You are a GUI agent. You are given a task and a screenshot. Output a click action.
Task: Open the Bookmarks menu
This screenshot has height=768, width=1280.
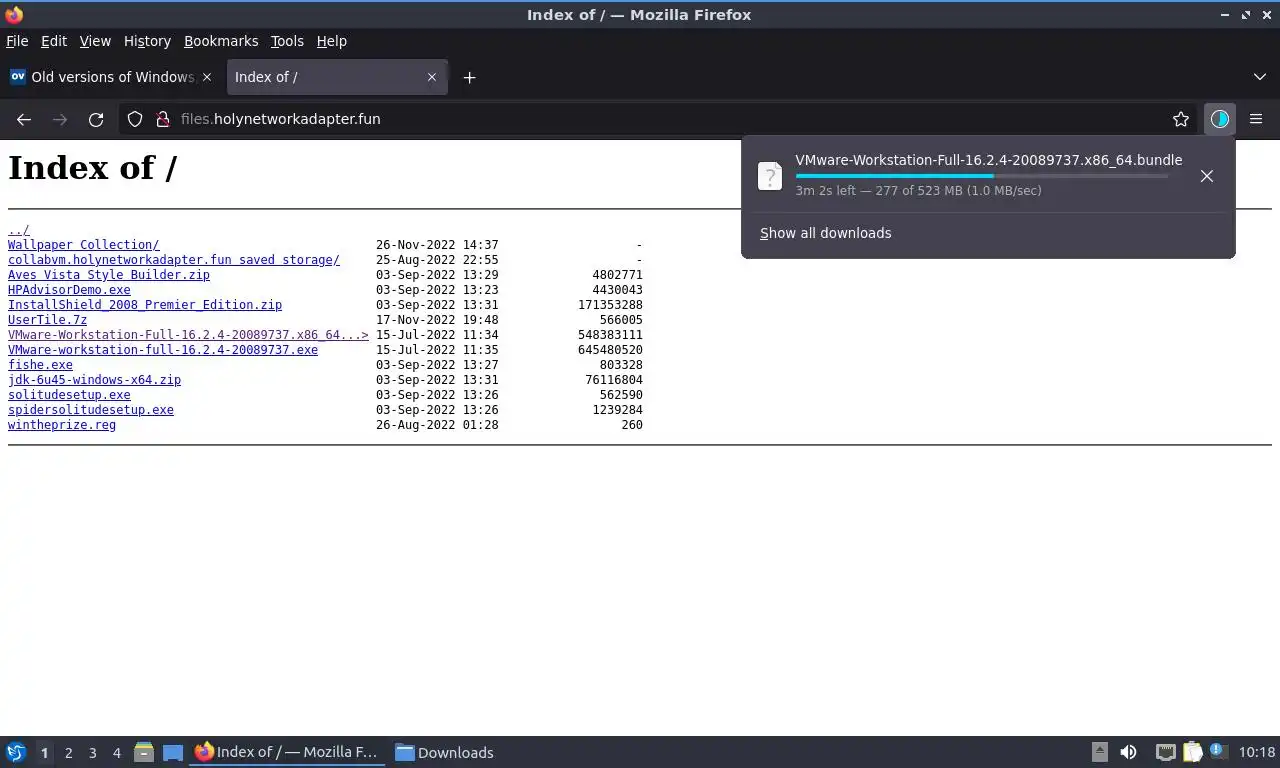[221, 41]
